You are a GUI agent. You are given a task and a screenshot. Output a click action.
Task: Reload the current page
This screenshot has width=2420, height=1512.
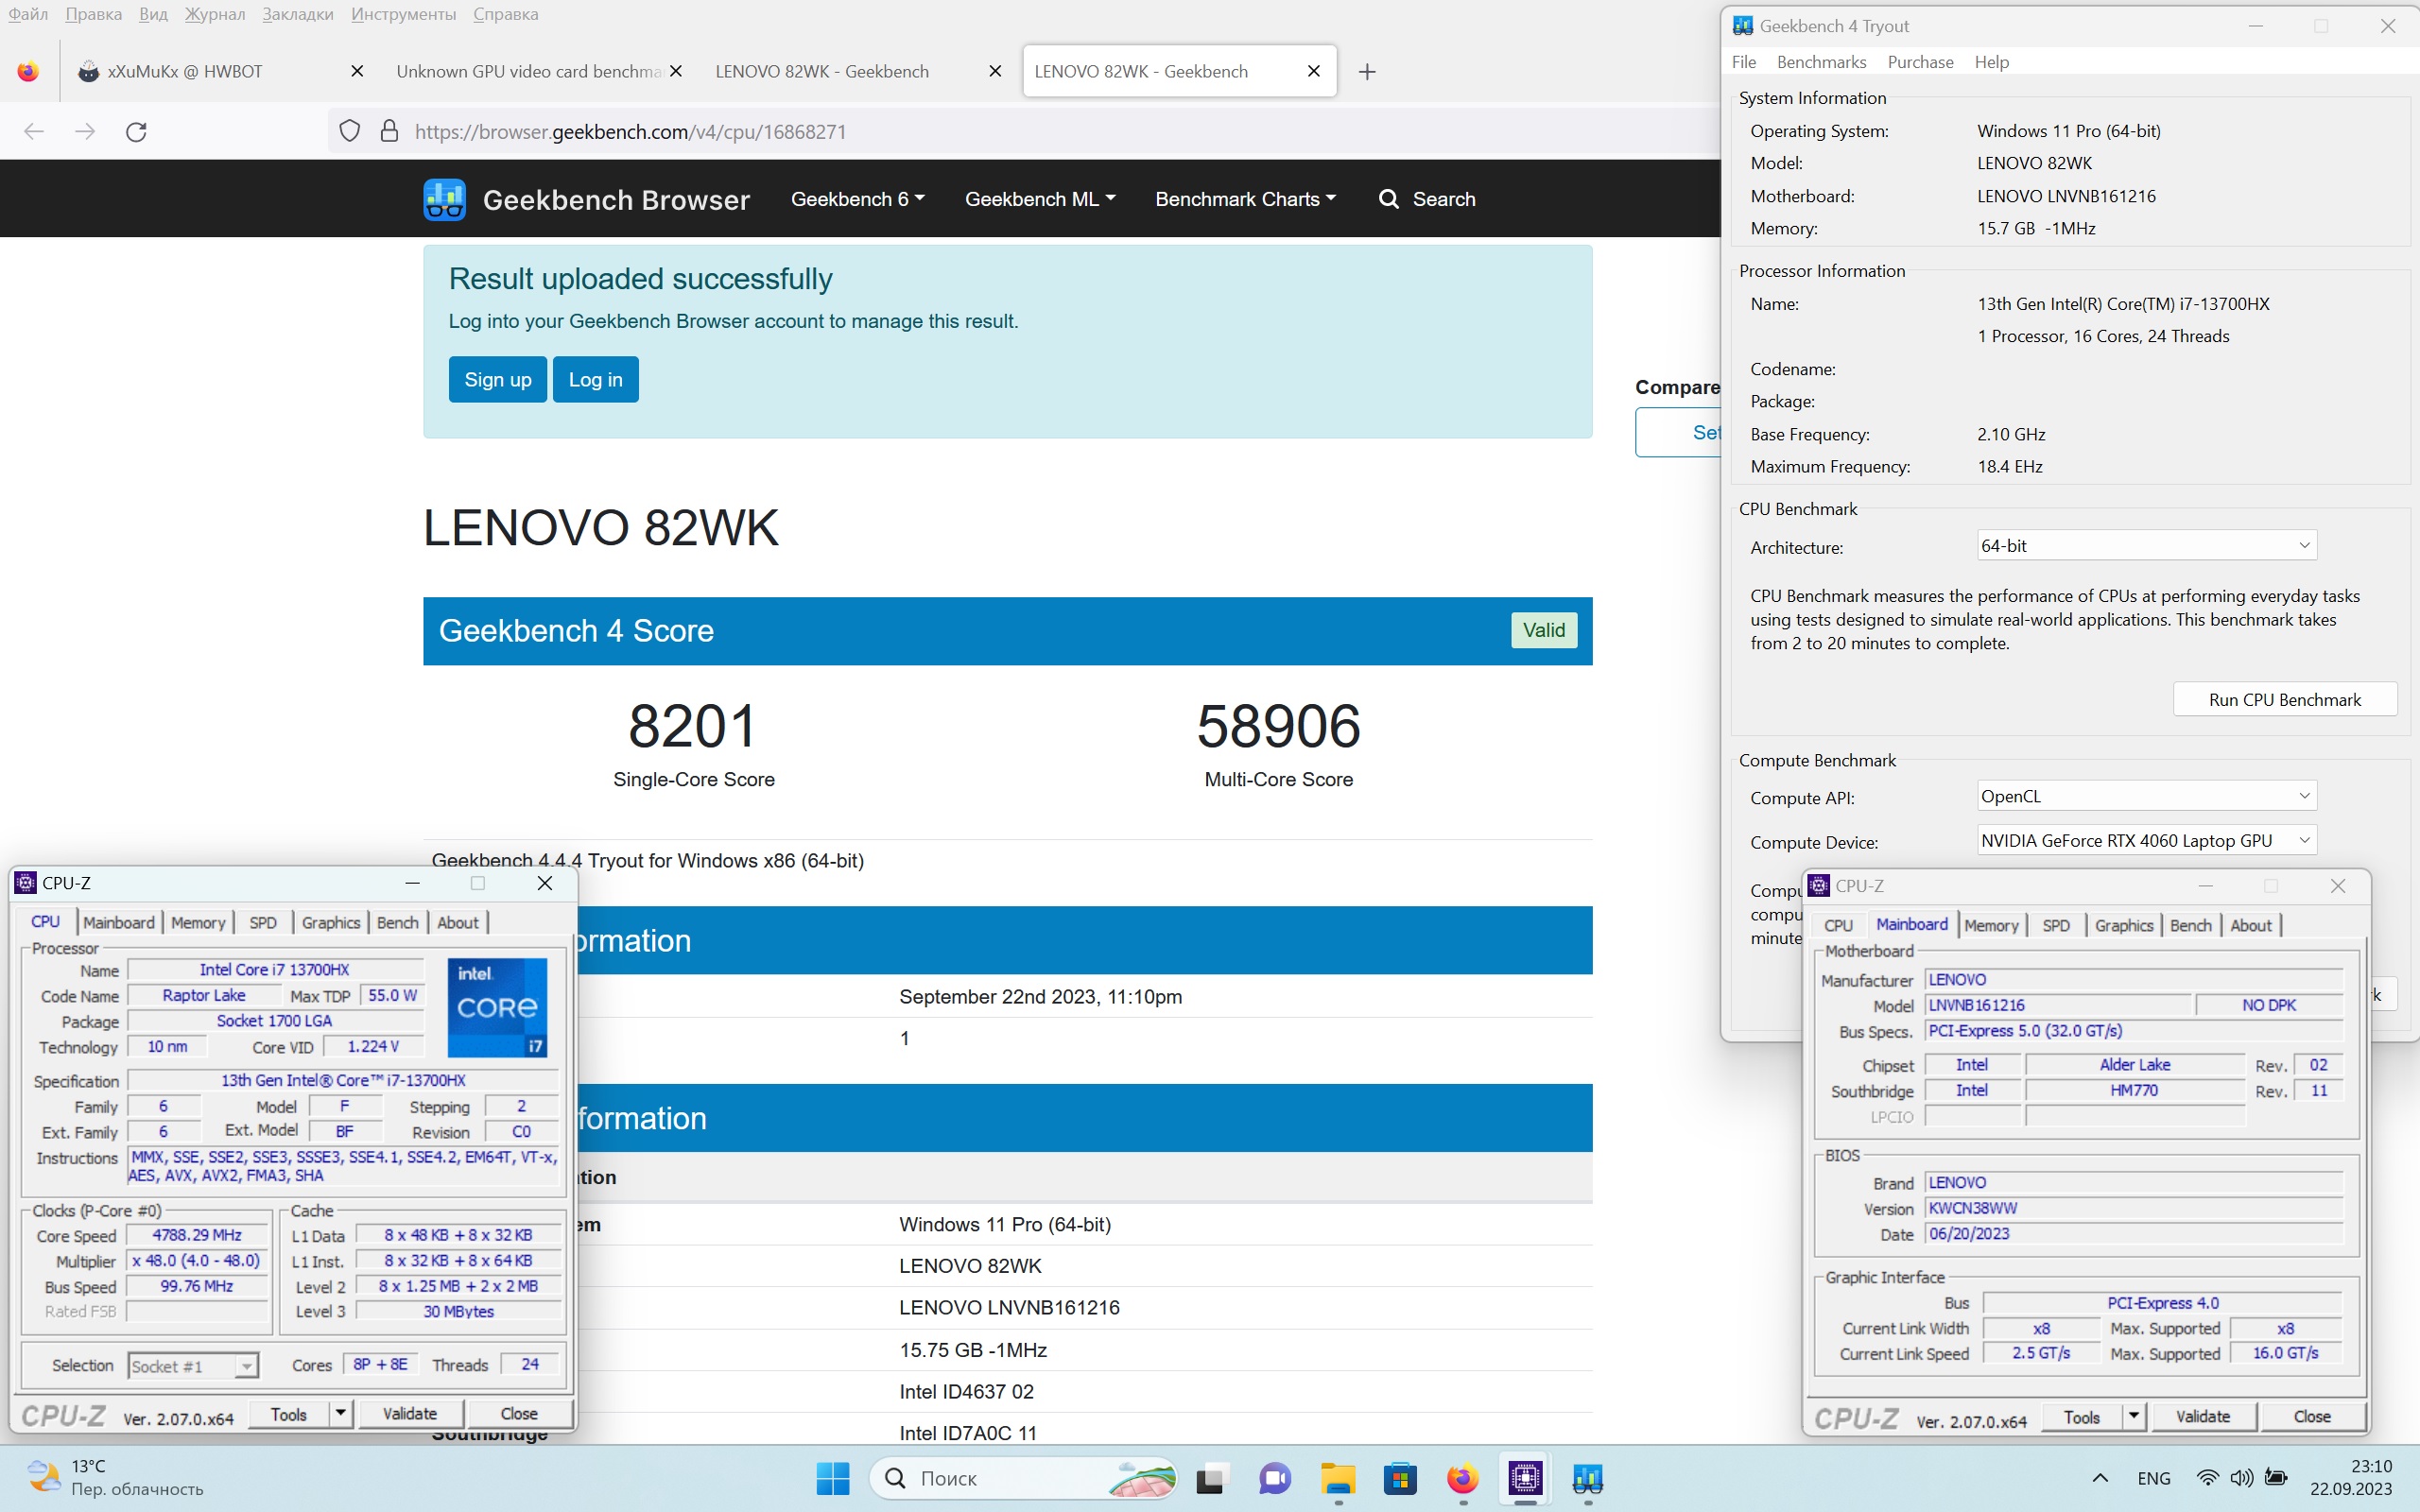[137, 131]
